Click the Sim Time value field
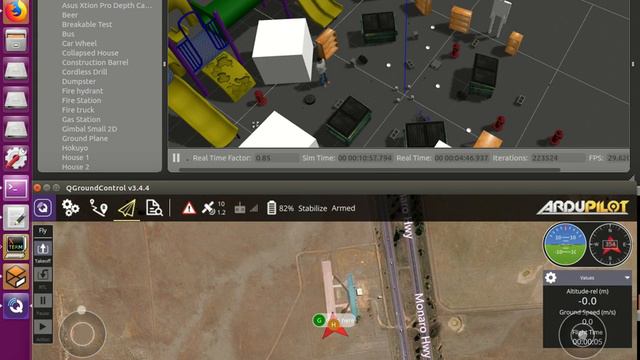The image size is (640, 360). (365, 158)
